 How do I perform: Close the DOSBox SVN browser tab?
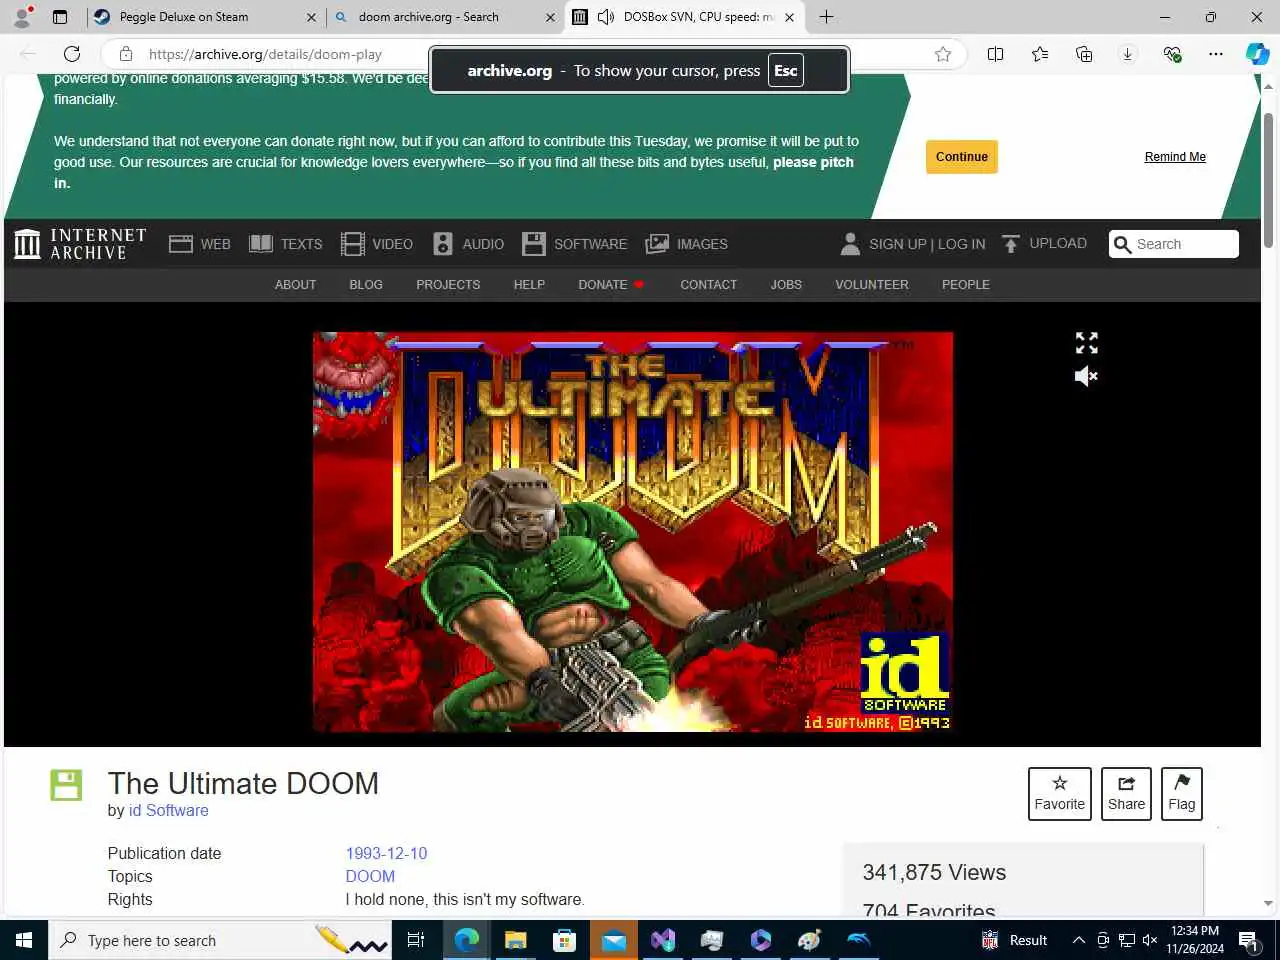pyautogui.click(x=789, y=17)
